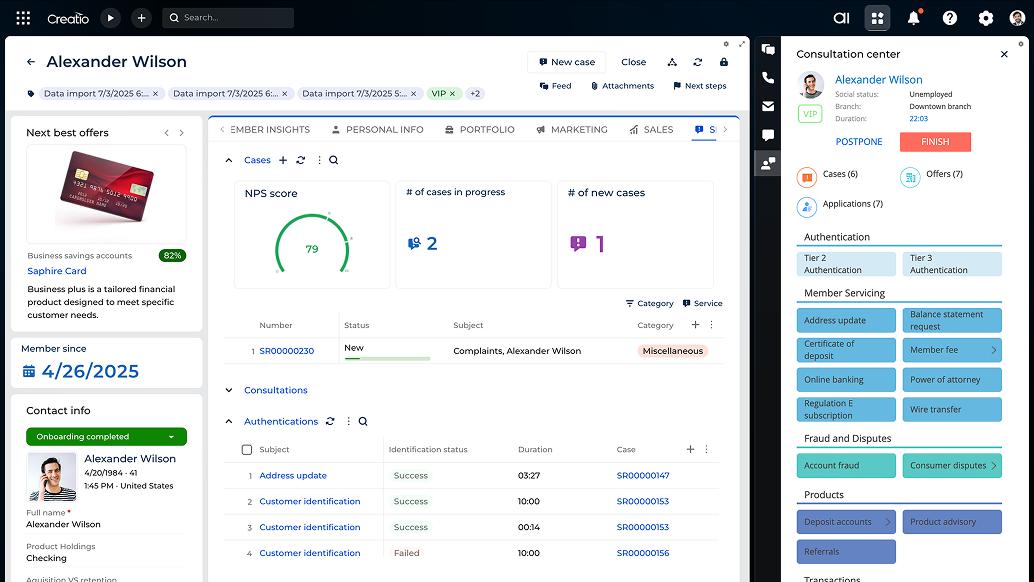1034x582 pixels.
Task: Open Attachments using the paperclip icon
Action: pyautogui.click(x=596, y=85)
